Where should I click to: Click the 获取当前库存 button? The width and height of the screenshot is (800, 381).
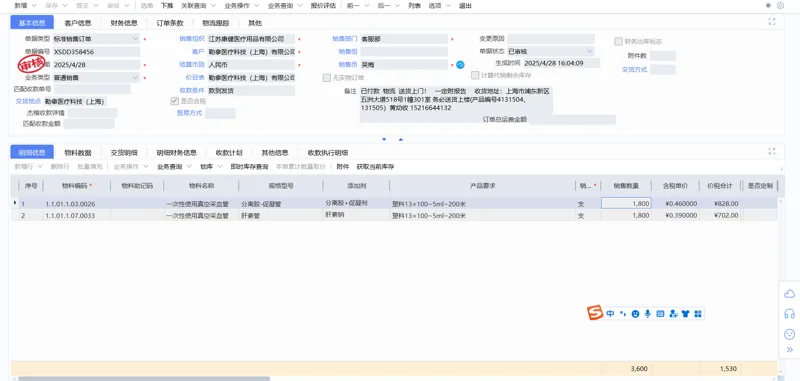[376, 166]
